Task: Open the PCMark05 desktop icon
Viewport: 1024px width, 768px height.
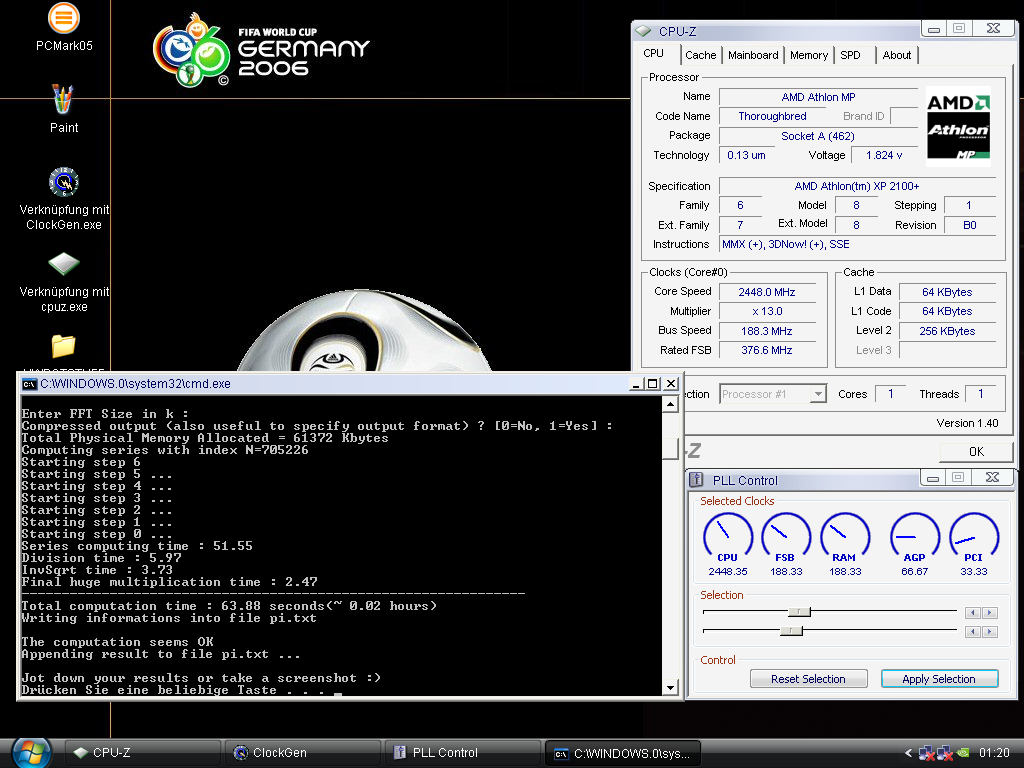Action: 63,27
